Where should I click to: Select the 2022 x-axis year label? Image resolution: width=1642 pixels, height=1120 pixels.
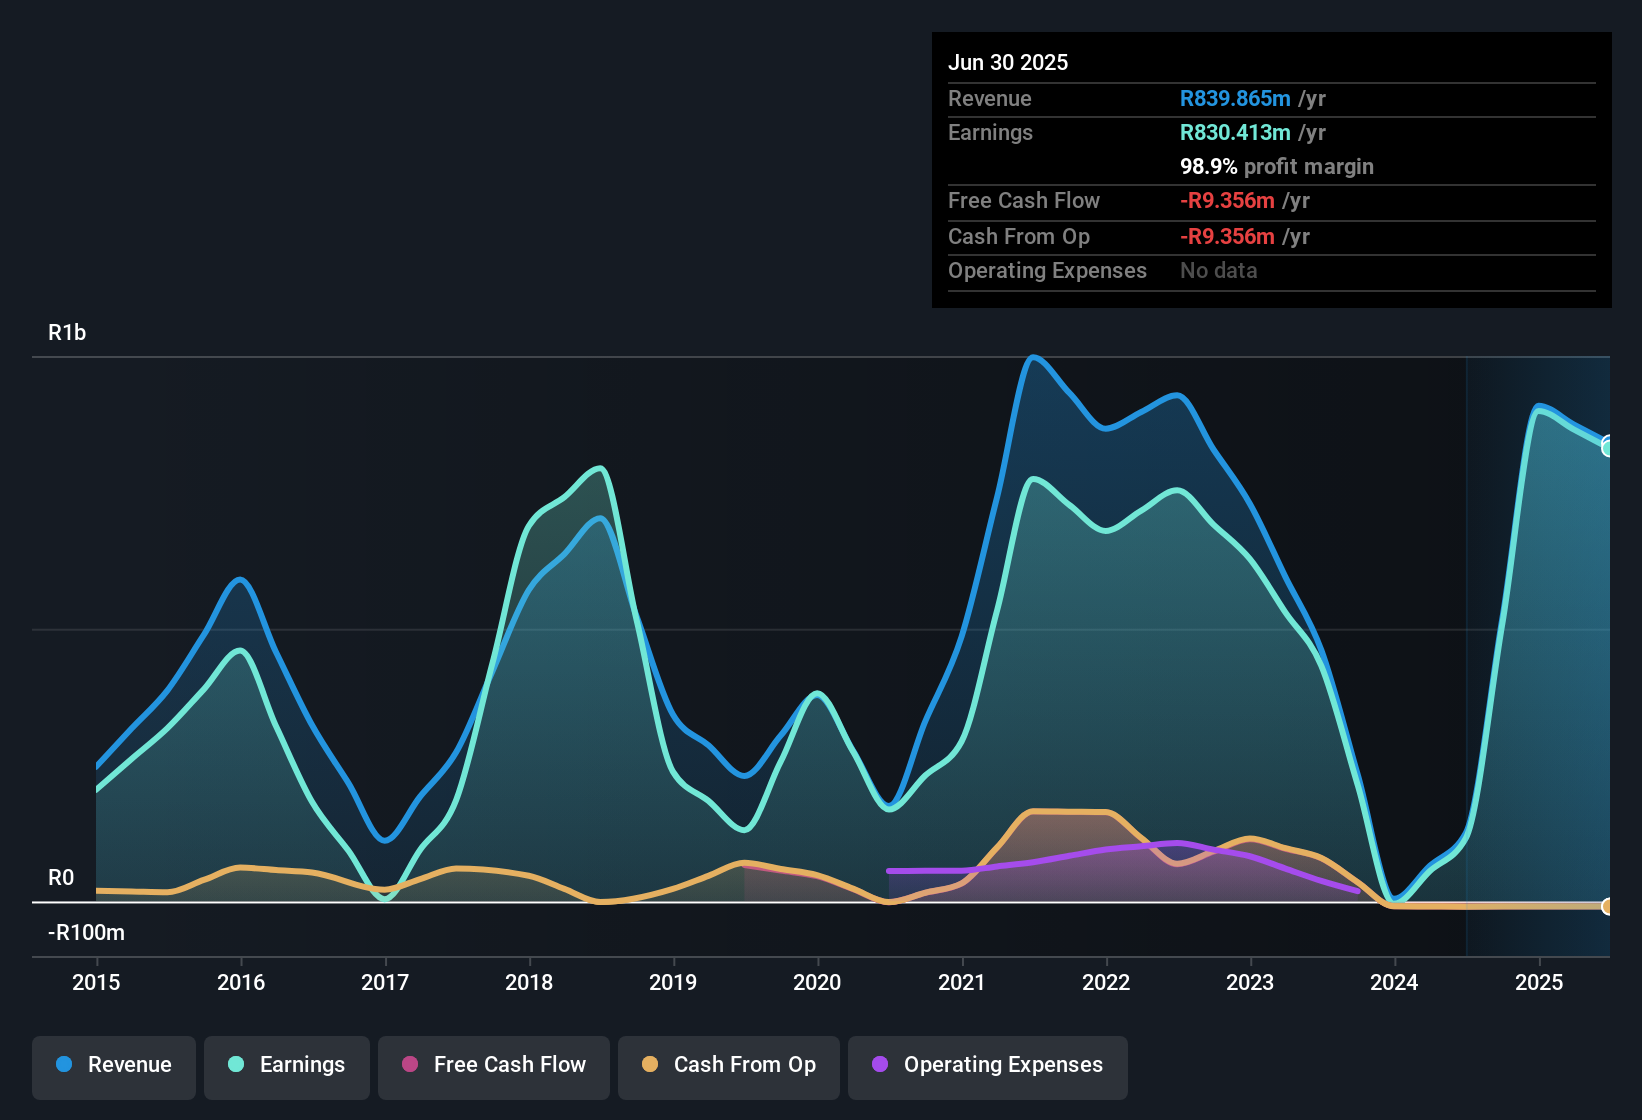pyautogui.click(x=1106, y=982)
